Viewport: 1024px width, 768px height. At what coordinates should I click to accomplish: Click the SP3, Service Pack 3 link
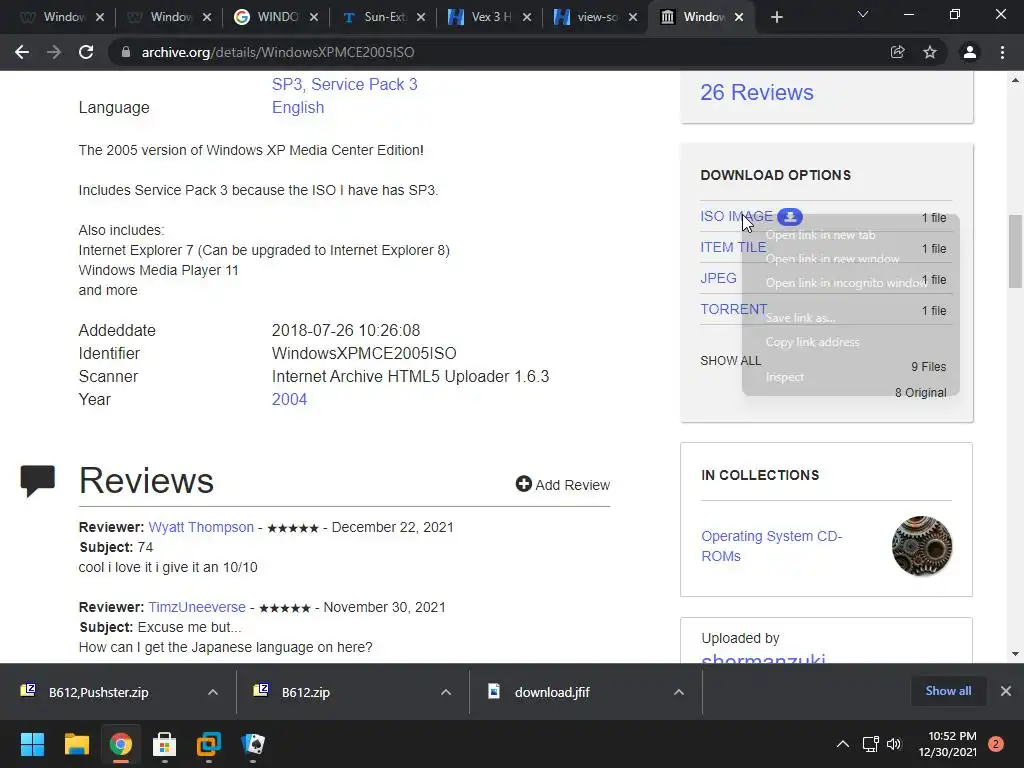tap(345, 84)
